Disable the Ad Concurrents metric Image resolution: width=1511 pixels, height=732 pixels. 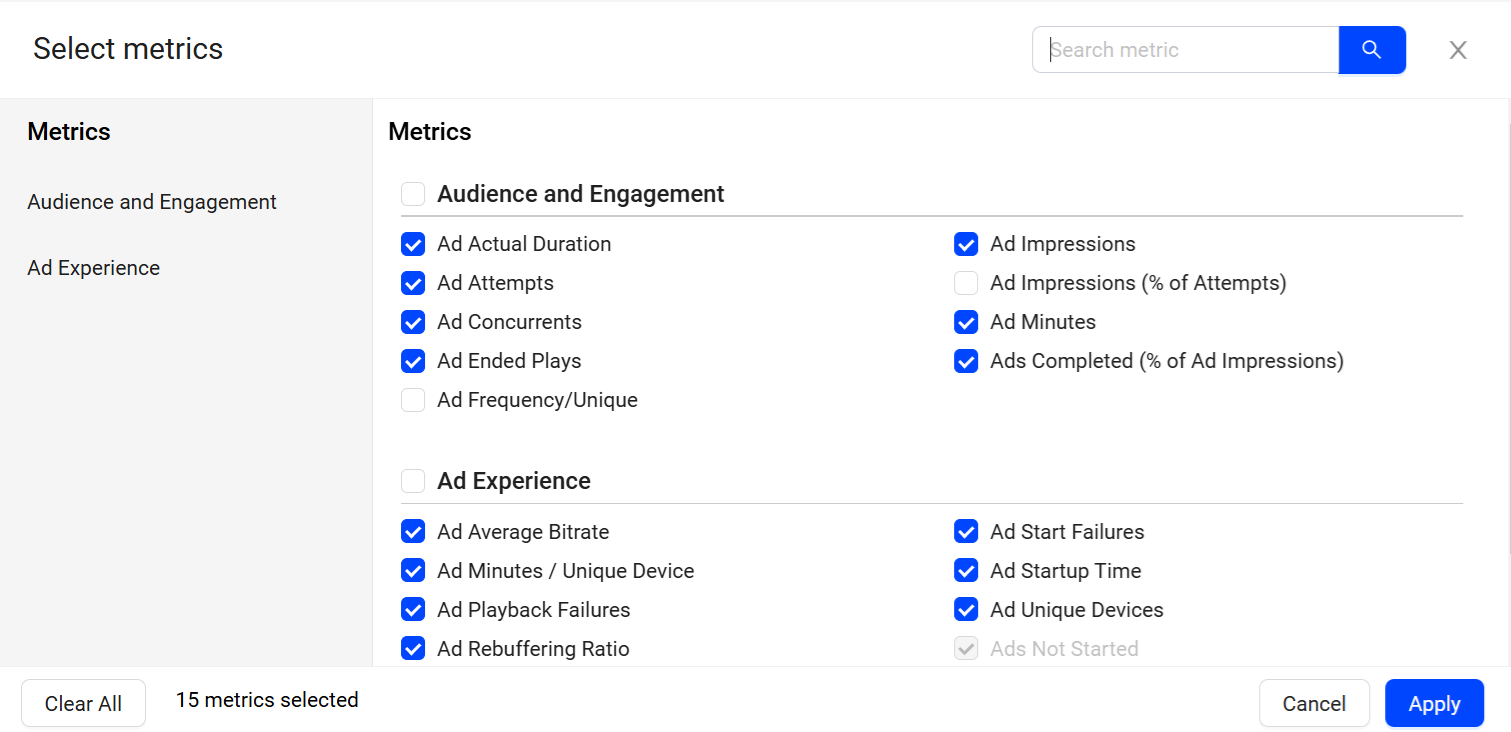[413, 322]
